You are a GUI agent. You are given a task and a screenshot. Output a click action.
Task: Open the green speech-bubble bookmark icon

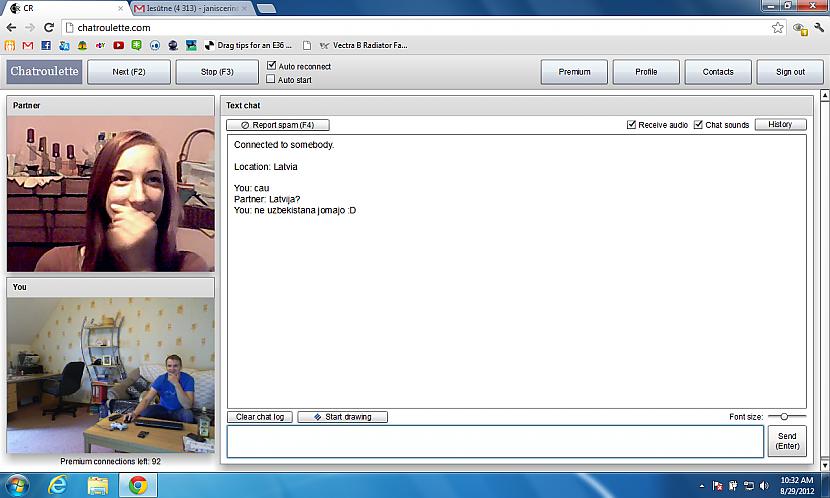(137, 46)
